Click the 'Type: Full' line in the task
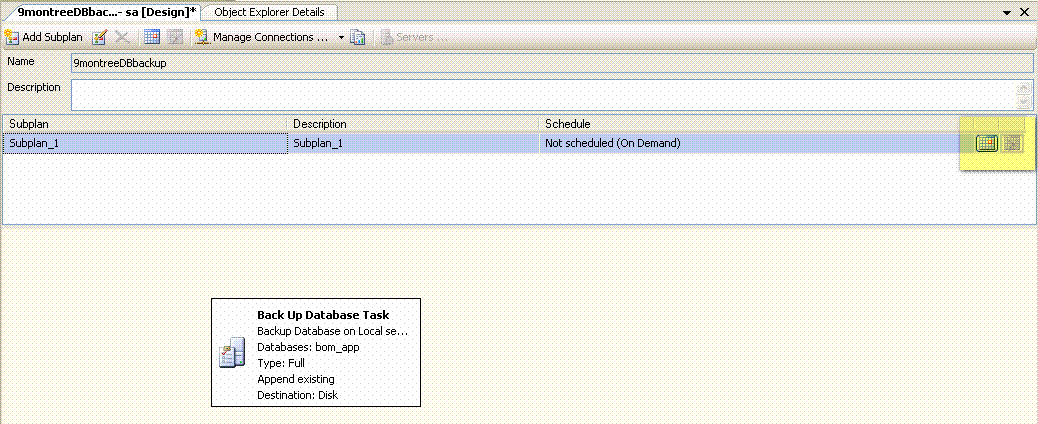Viewport: 1038px width, 424px height. pos(281,363)
